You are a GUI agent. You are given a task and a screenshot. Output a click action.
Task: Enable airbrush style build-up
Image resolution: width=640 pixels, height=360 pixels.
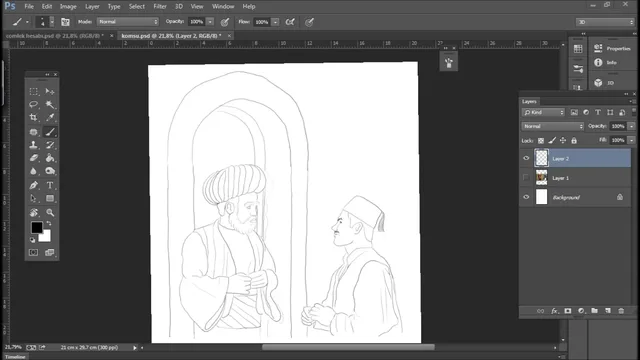pyautogui.click(x=290, y=22)
